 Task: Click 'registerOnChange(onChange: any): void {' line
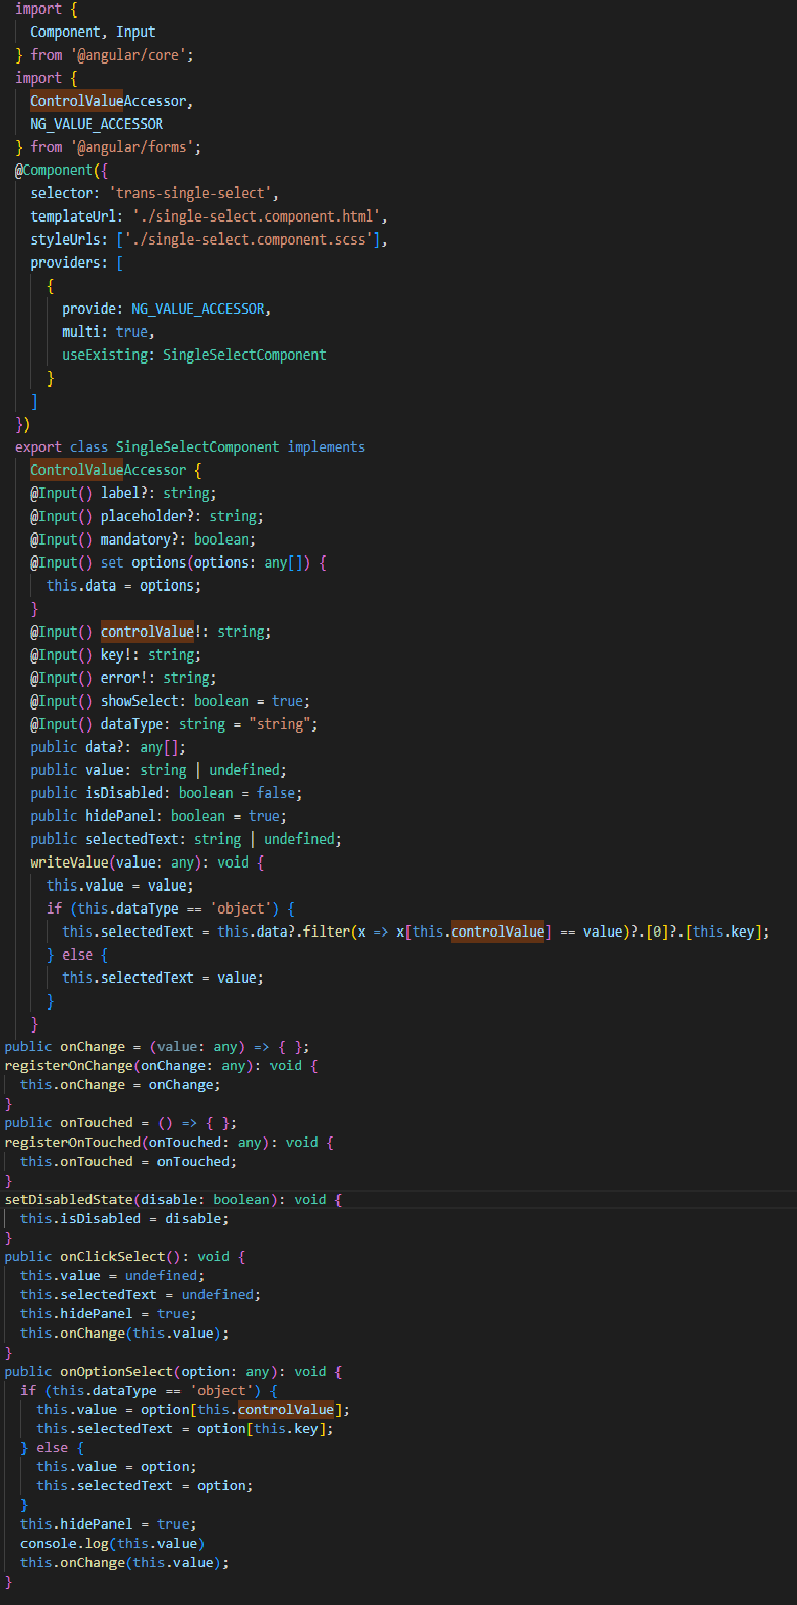point(161,1065)
